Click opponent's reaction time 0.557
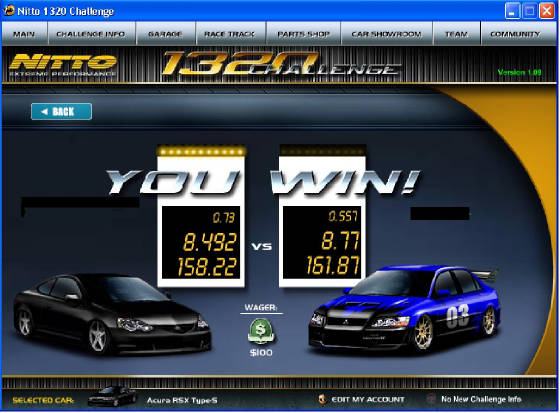Viewport: 560px width, 413px height. pos(343,216)
